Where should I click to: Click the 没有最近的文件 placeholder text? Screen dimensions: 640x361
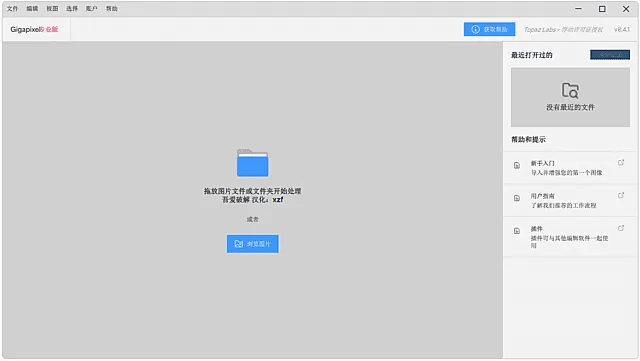(570, 107)
